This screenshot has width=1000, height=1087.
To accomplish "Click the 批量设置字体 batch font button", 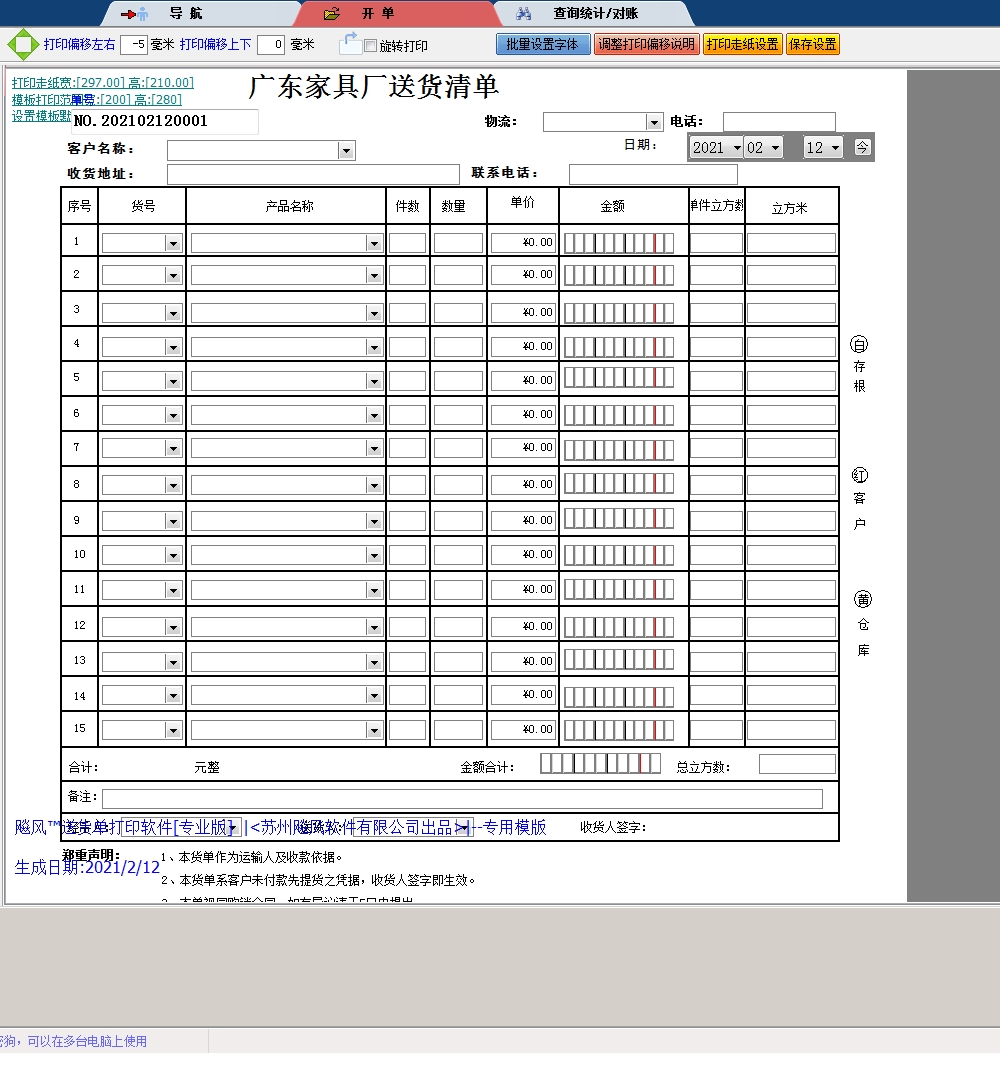I will pos(543,44).
